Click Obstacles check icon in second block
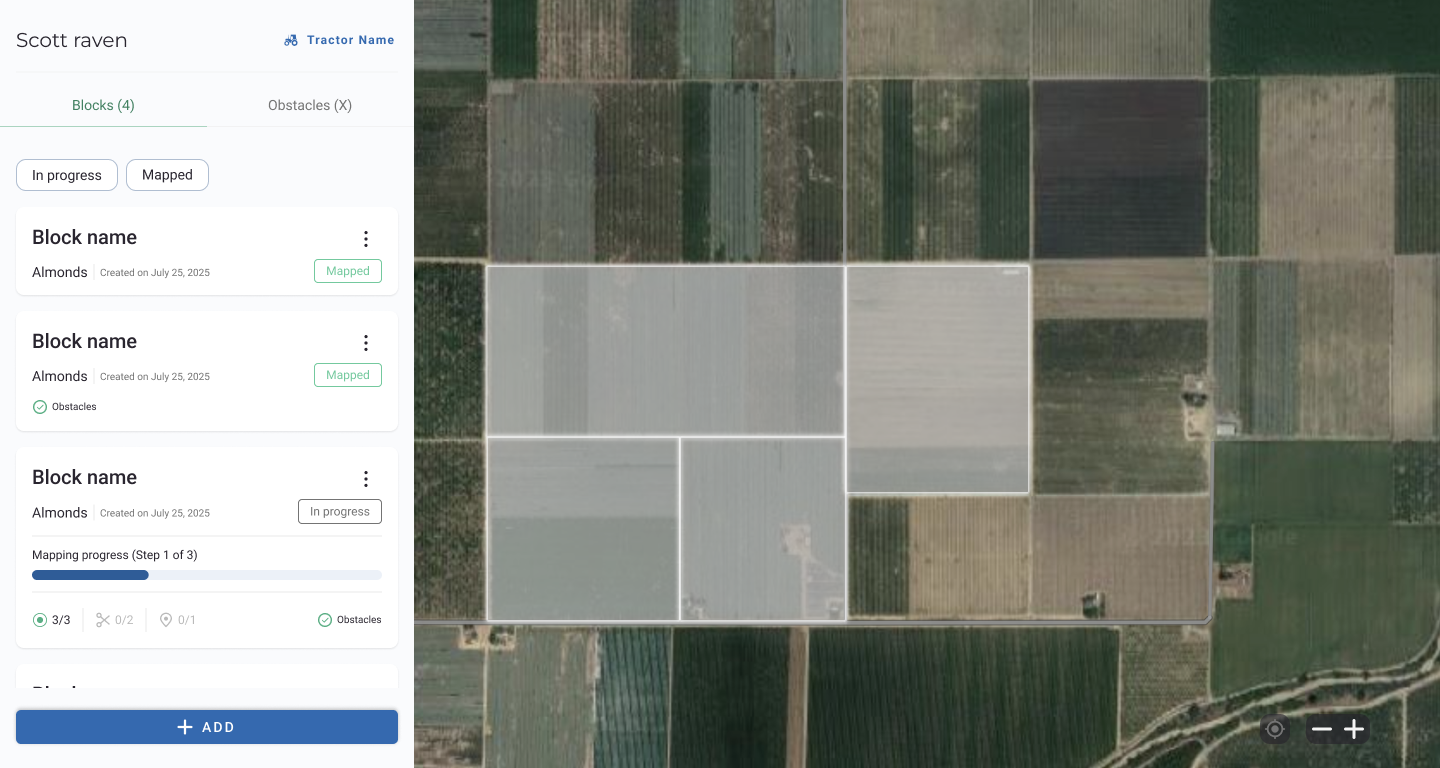The height and width of the screenshot is (768, 1440). click(40, 407)
